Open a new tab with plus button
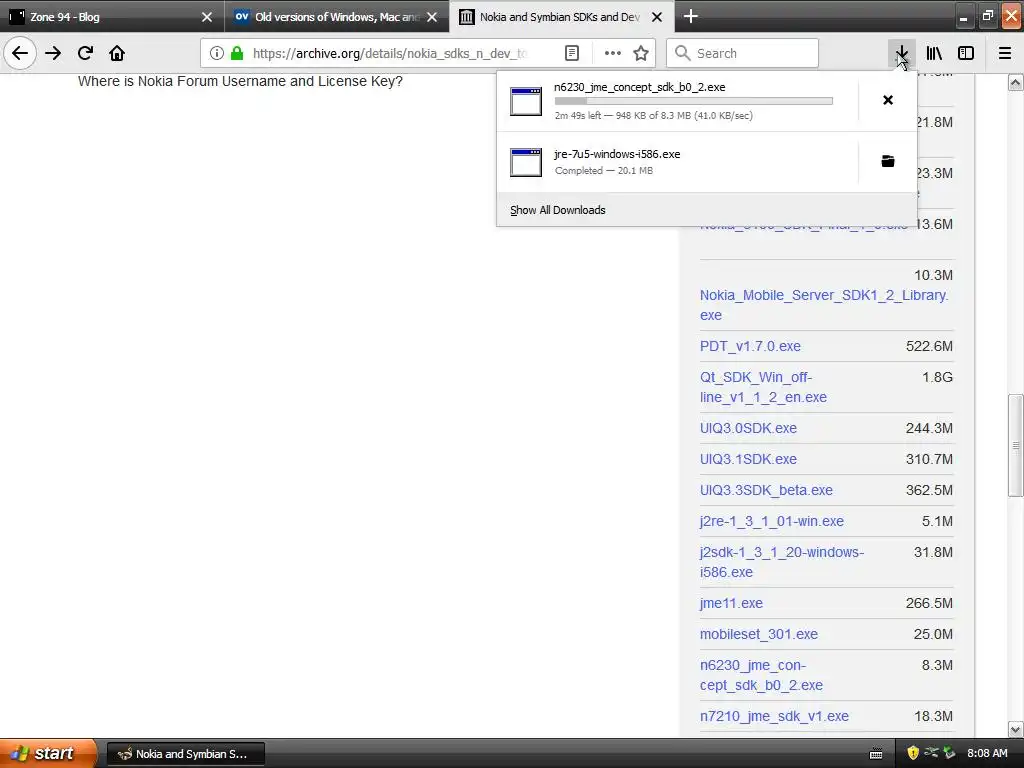Viewport: 1024px width, 768px height. (x=690, y=16)
